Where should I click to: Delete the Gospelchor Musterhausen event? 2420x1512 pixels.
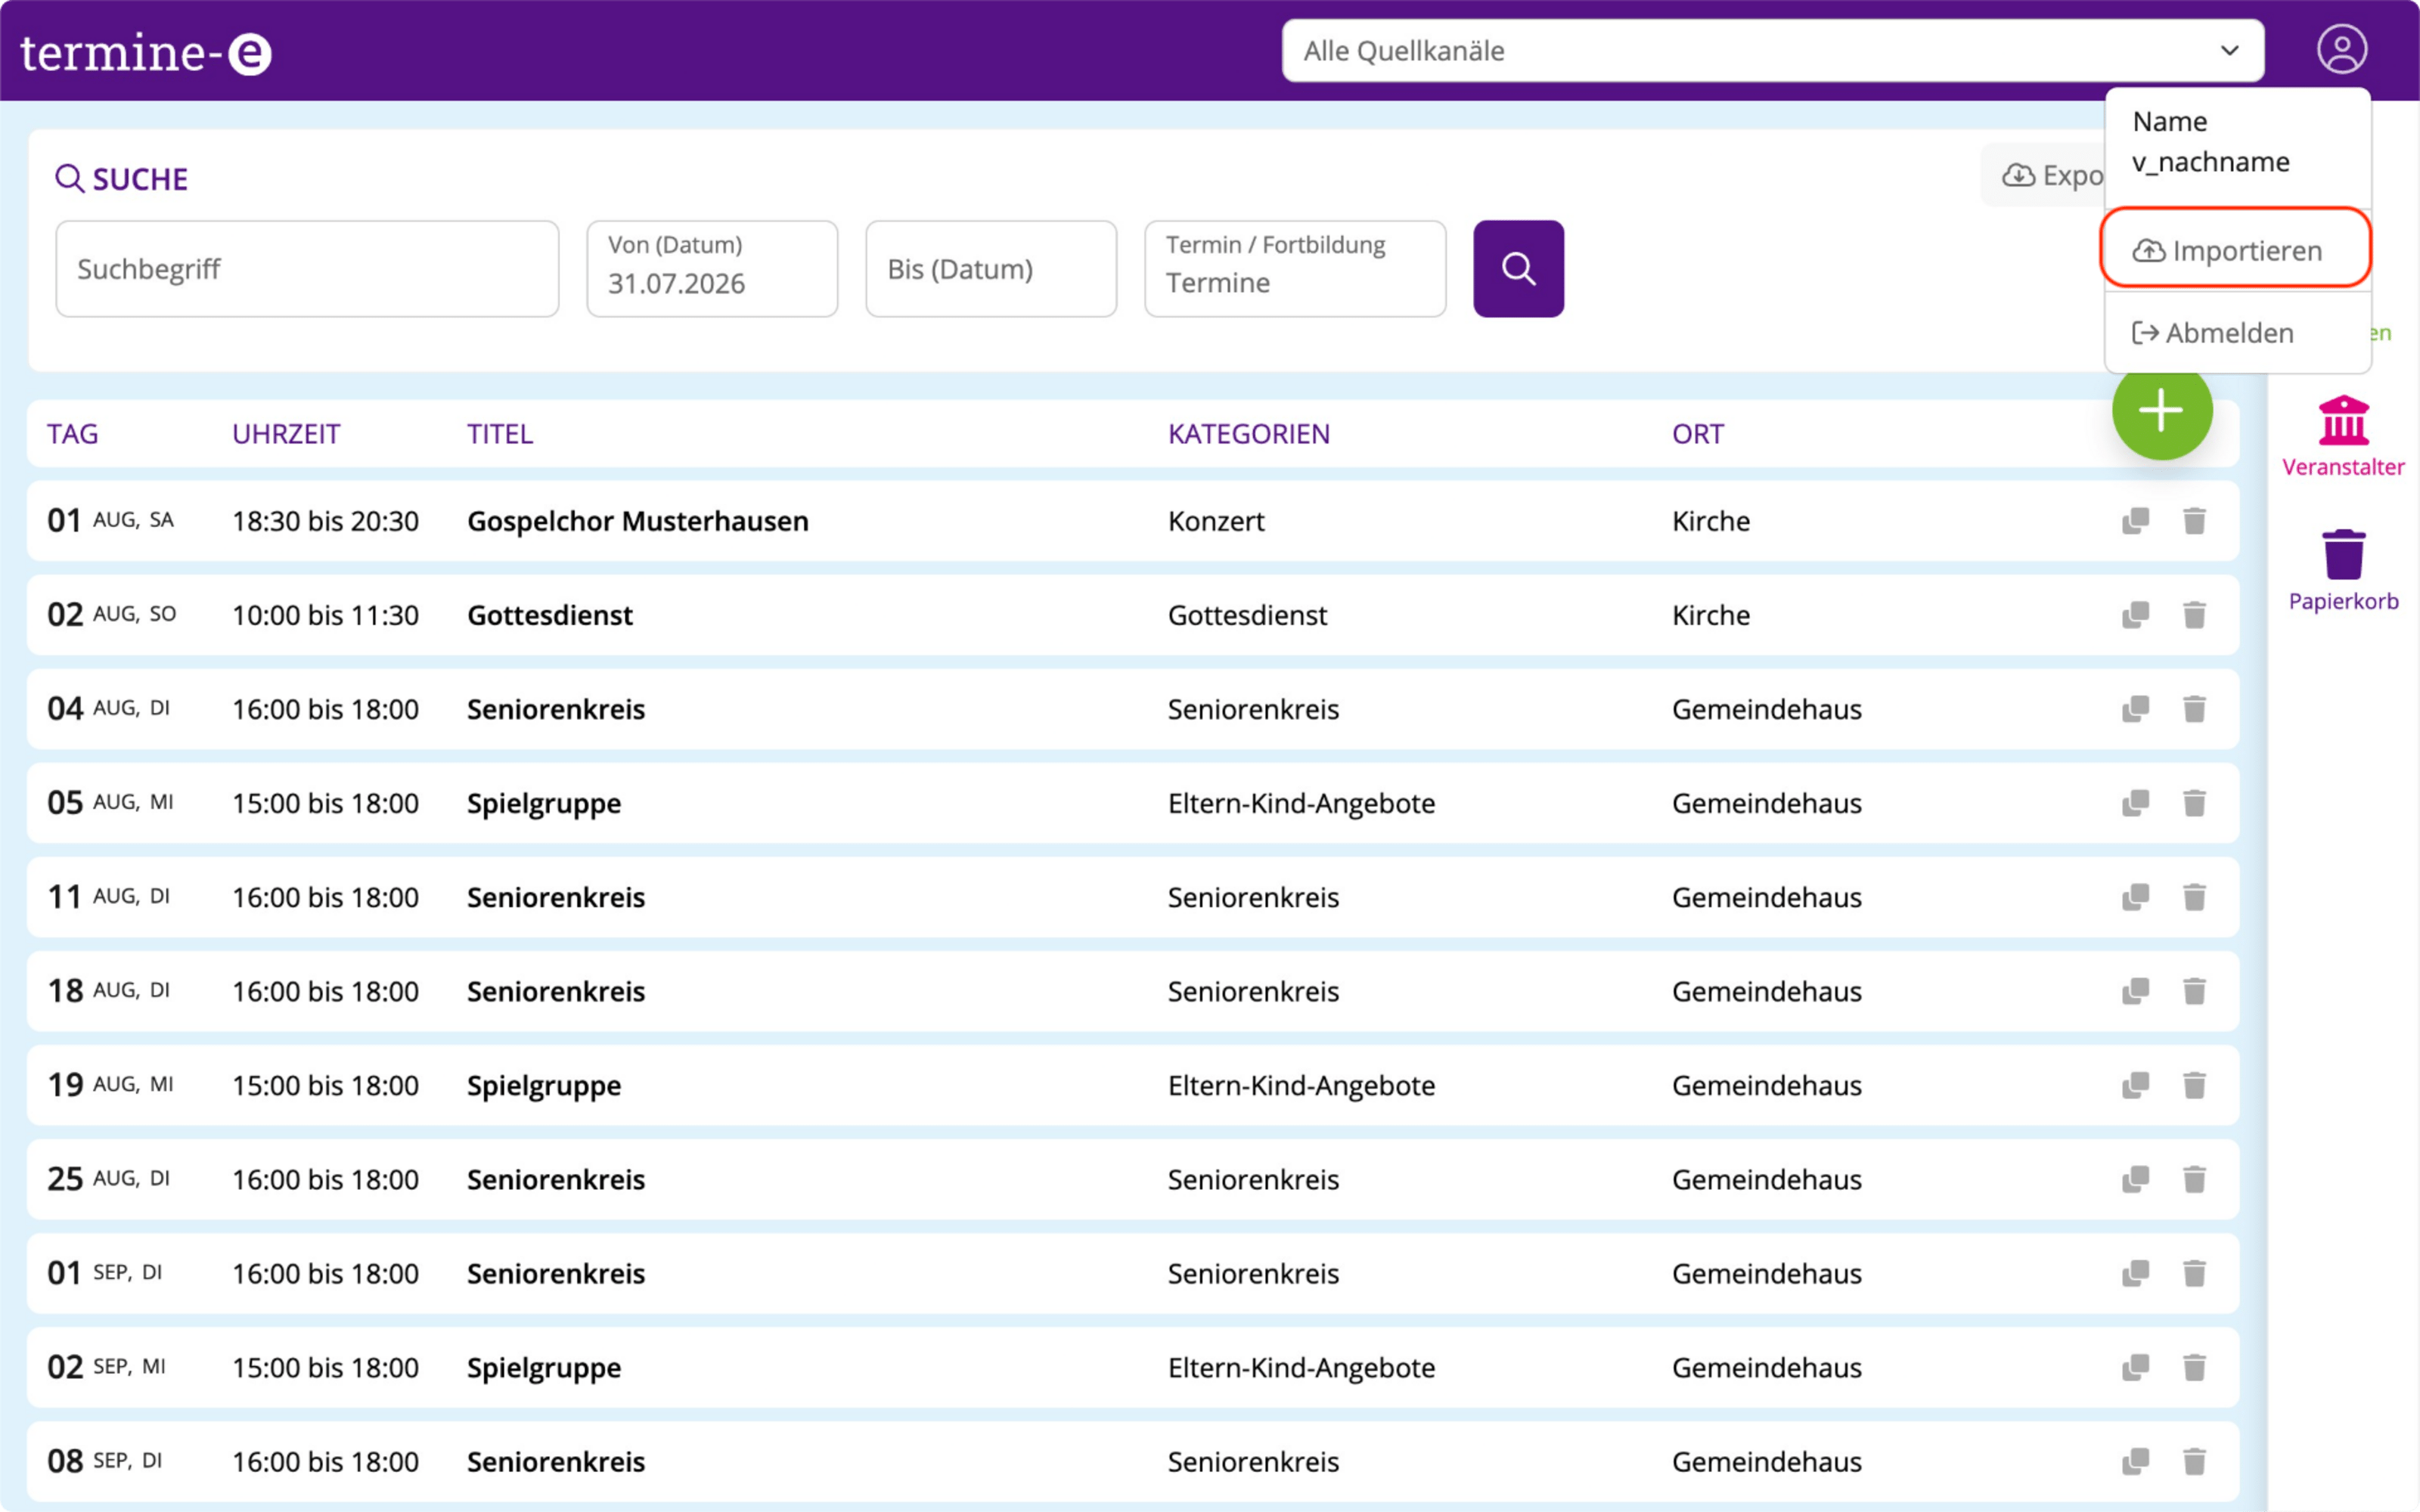pos(2194,521)
